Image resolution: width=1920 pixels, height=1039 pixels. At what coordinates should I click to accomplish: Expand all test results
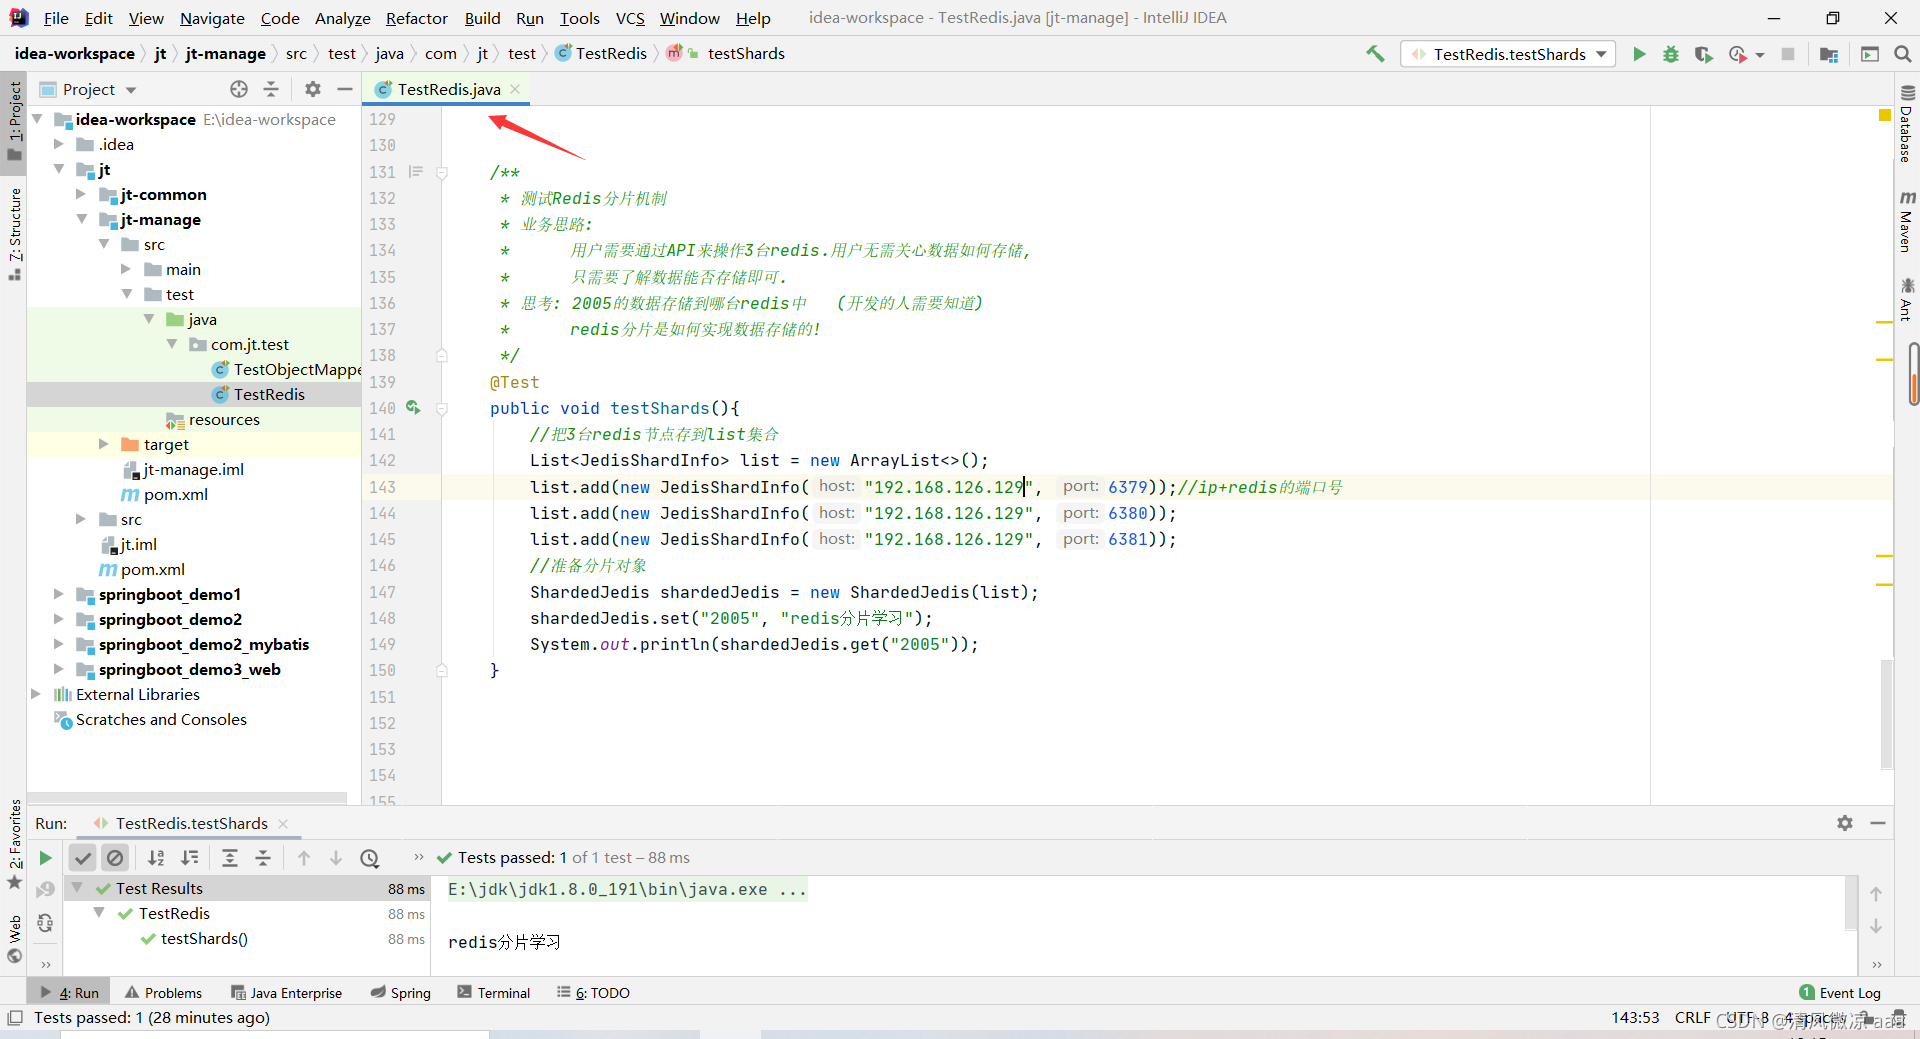(x=230, y=858)
